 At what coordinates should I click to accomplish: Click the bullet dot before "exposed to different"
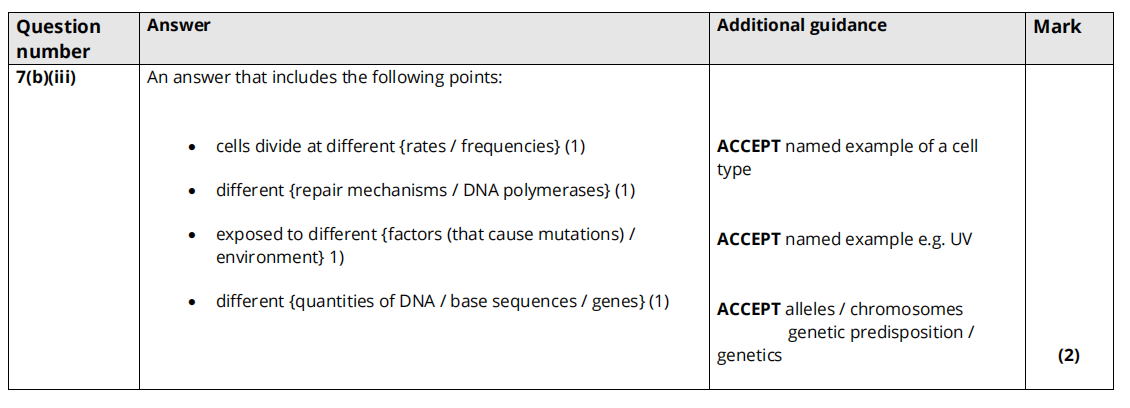pyautogui.click(x=191, y=236)
